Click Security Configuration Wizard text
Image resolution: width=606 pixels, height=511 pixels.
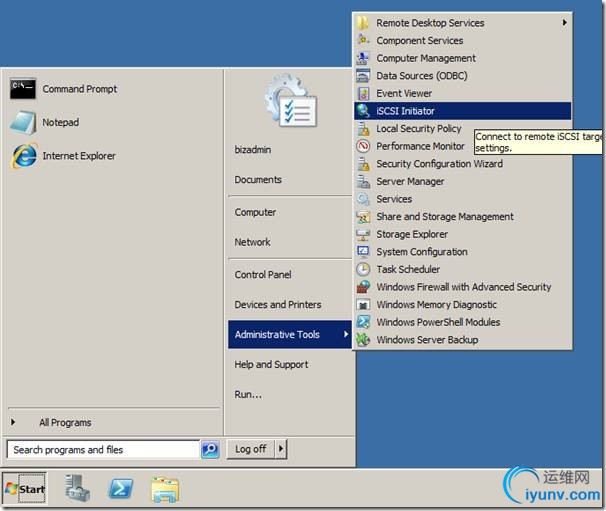click(439, 164)
